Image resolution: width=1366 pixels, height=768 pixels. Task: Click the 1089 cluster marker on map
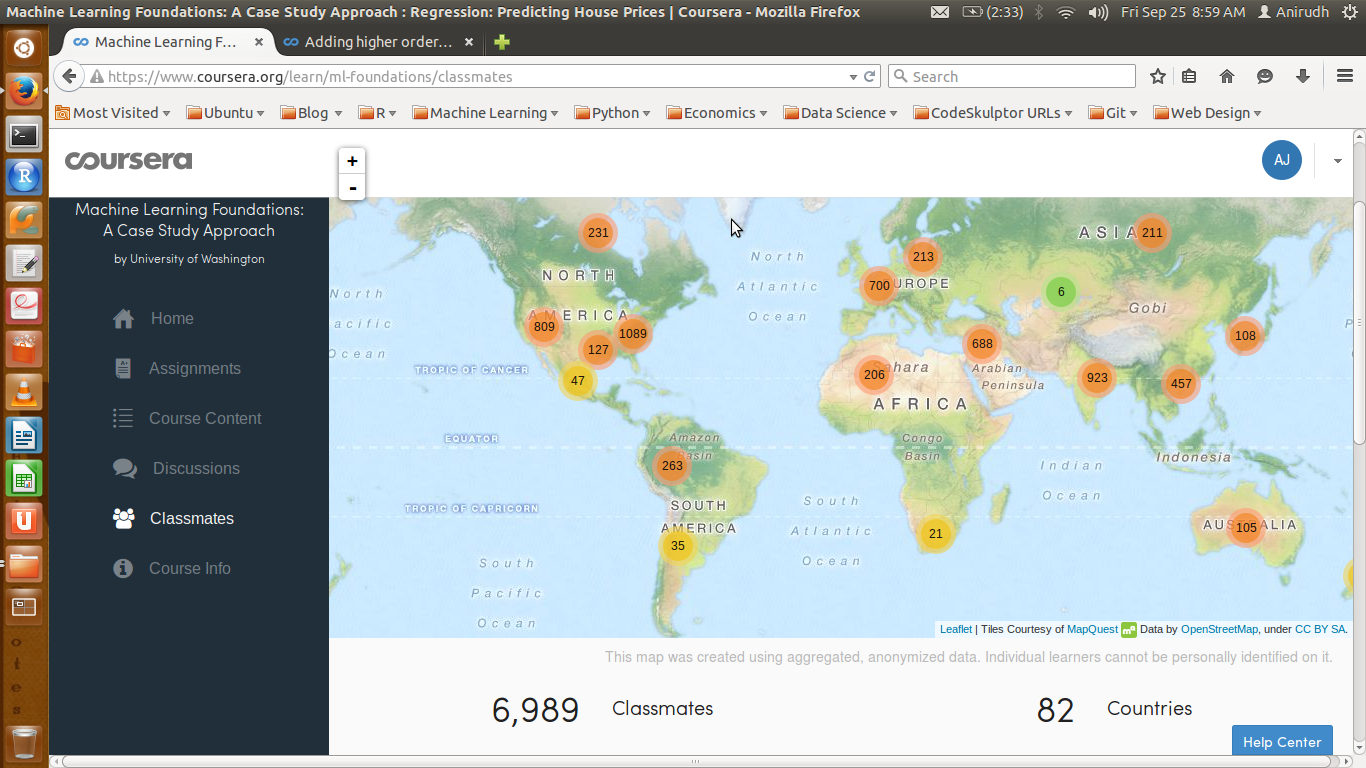pyautogui.click(x=632, y=334)
